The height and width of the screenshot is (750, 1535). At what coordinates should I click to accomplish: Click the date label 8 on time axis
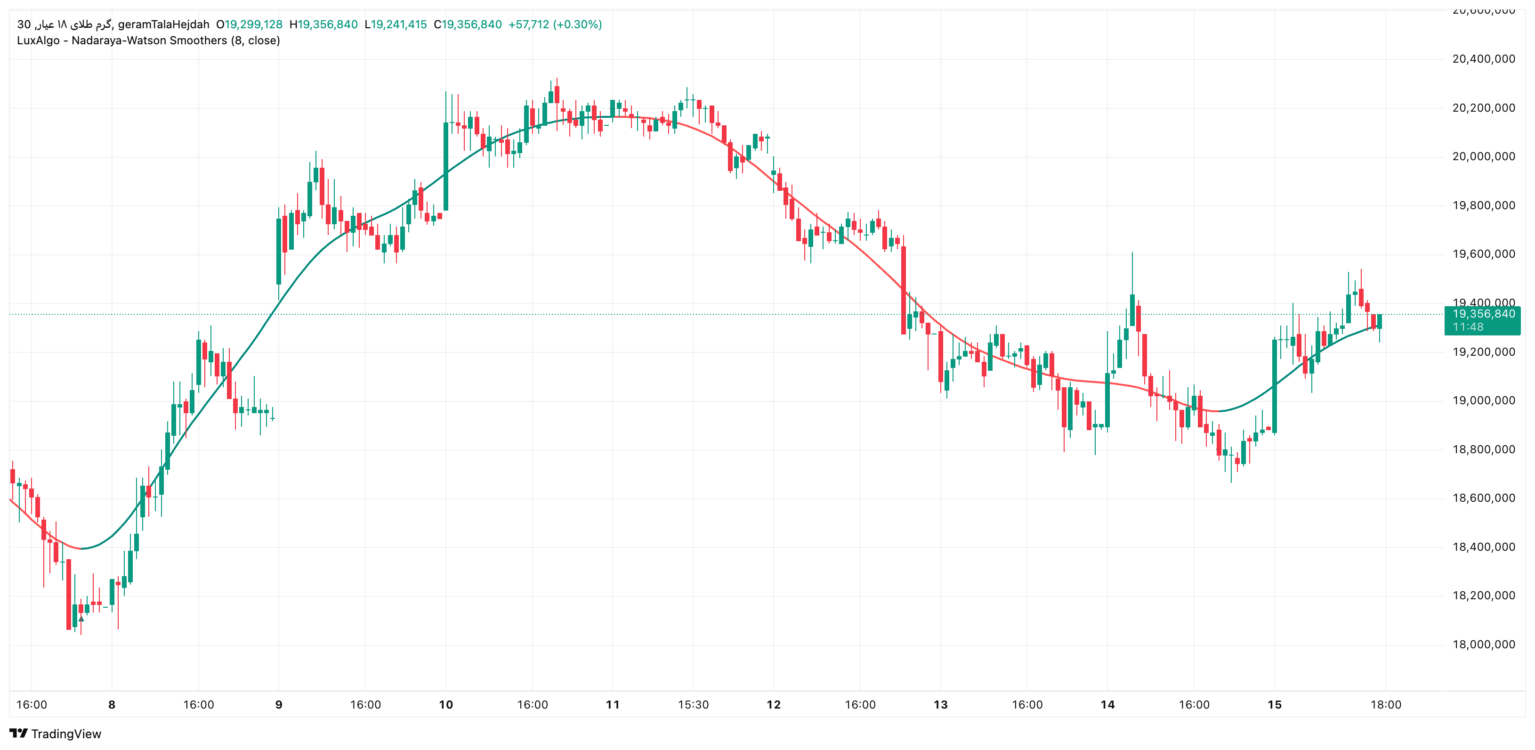point(112,705)
